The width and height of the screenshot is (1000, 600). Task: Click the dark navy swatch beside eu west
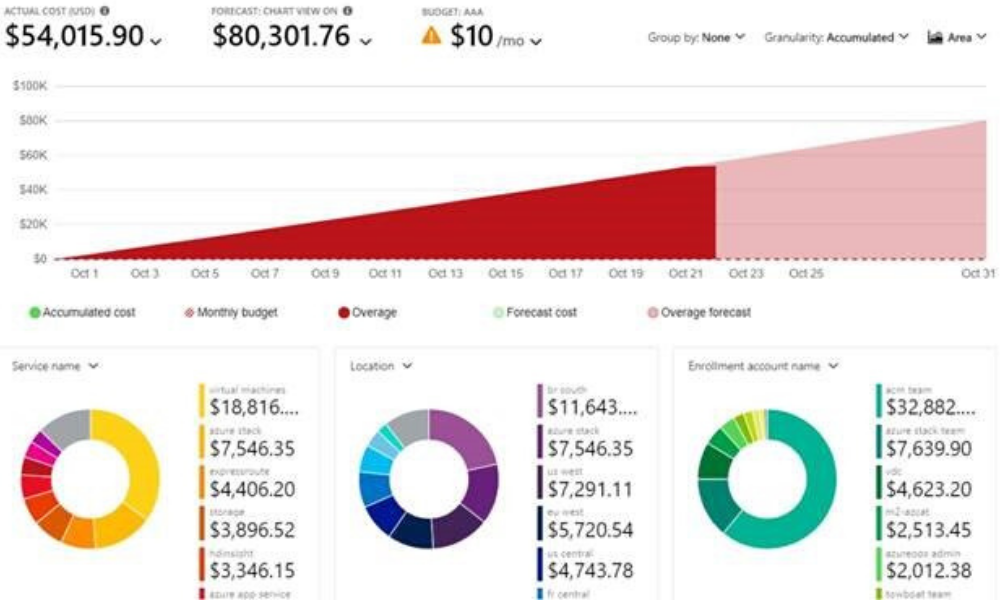coord(540,523)
